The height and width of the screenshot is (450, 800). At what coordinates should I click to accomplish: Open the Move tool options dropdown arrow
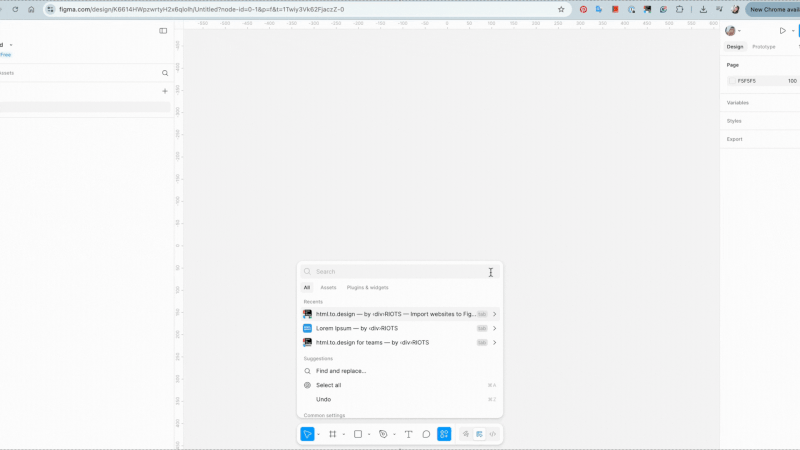(318, 435)
